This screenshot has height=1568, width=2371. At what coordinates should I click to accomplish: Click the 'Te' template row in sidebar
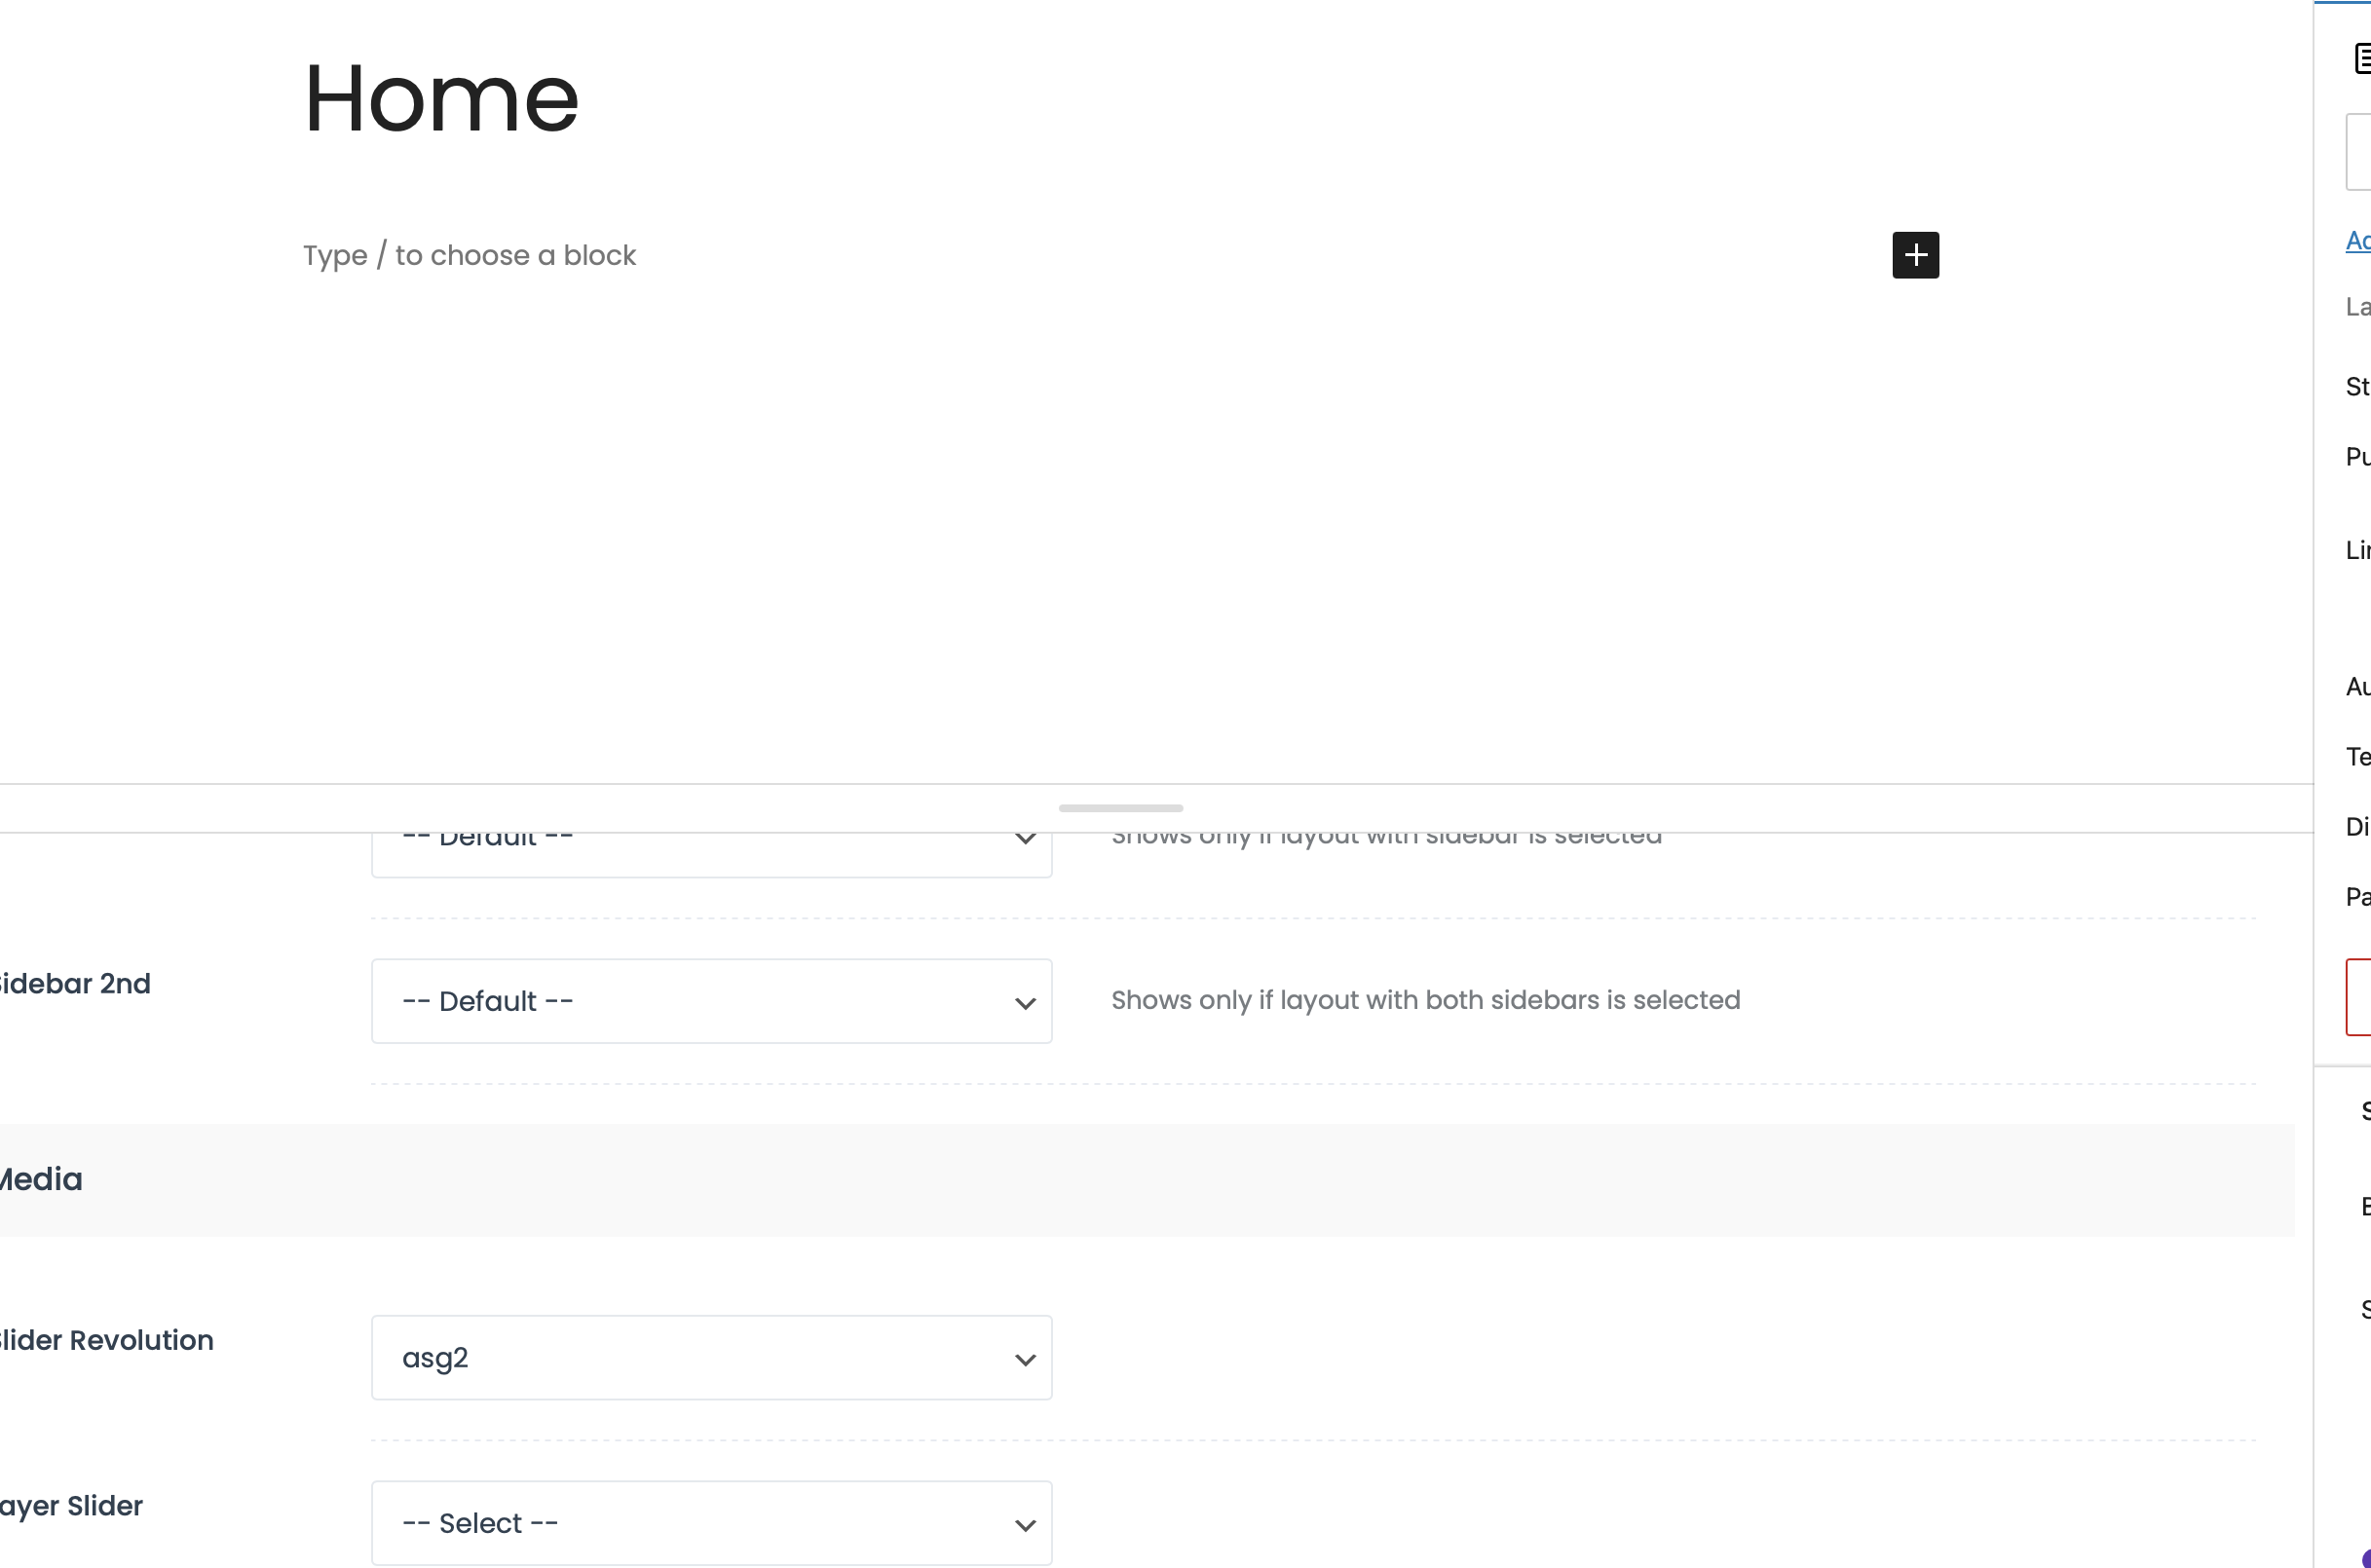pos(2357,756)
